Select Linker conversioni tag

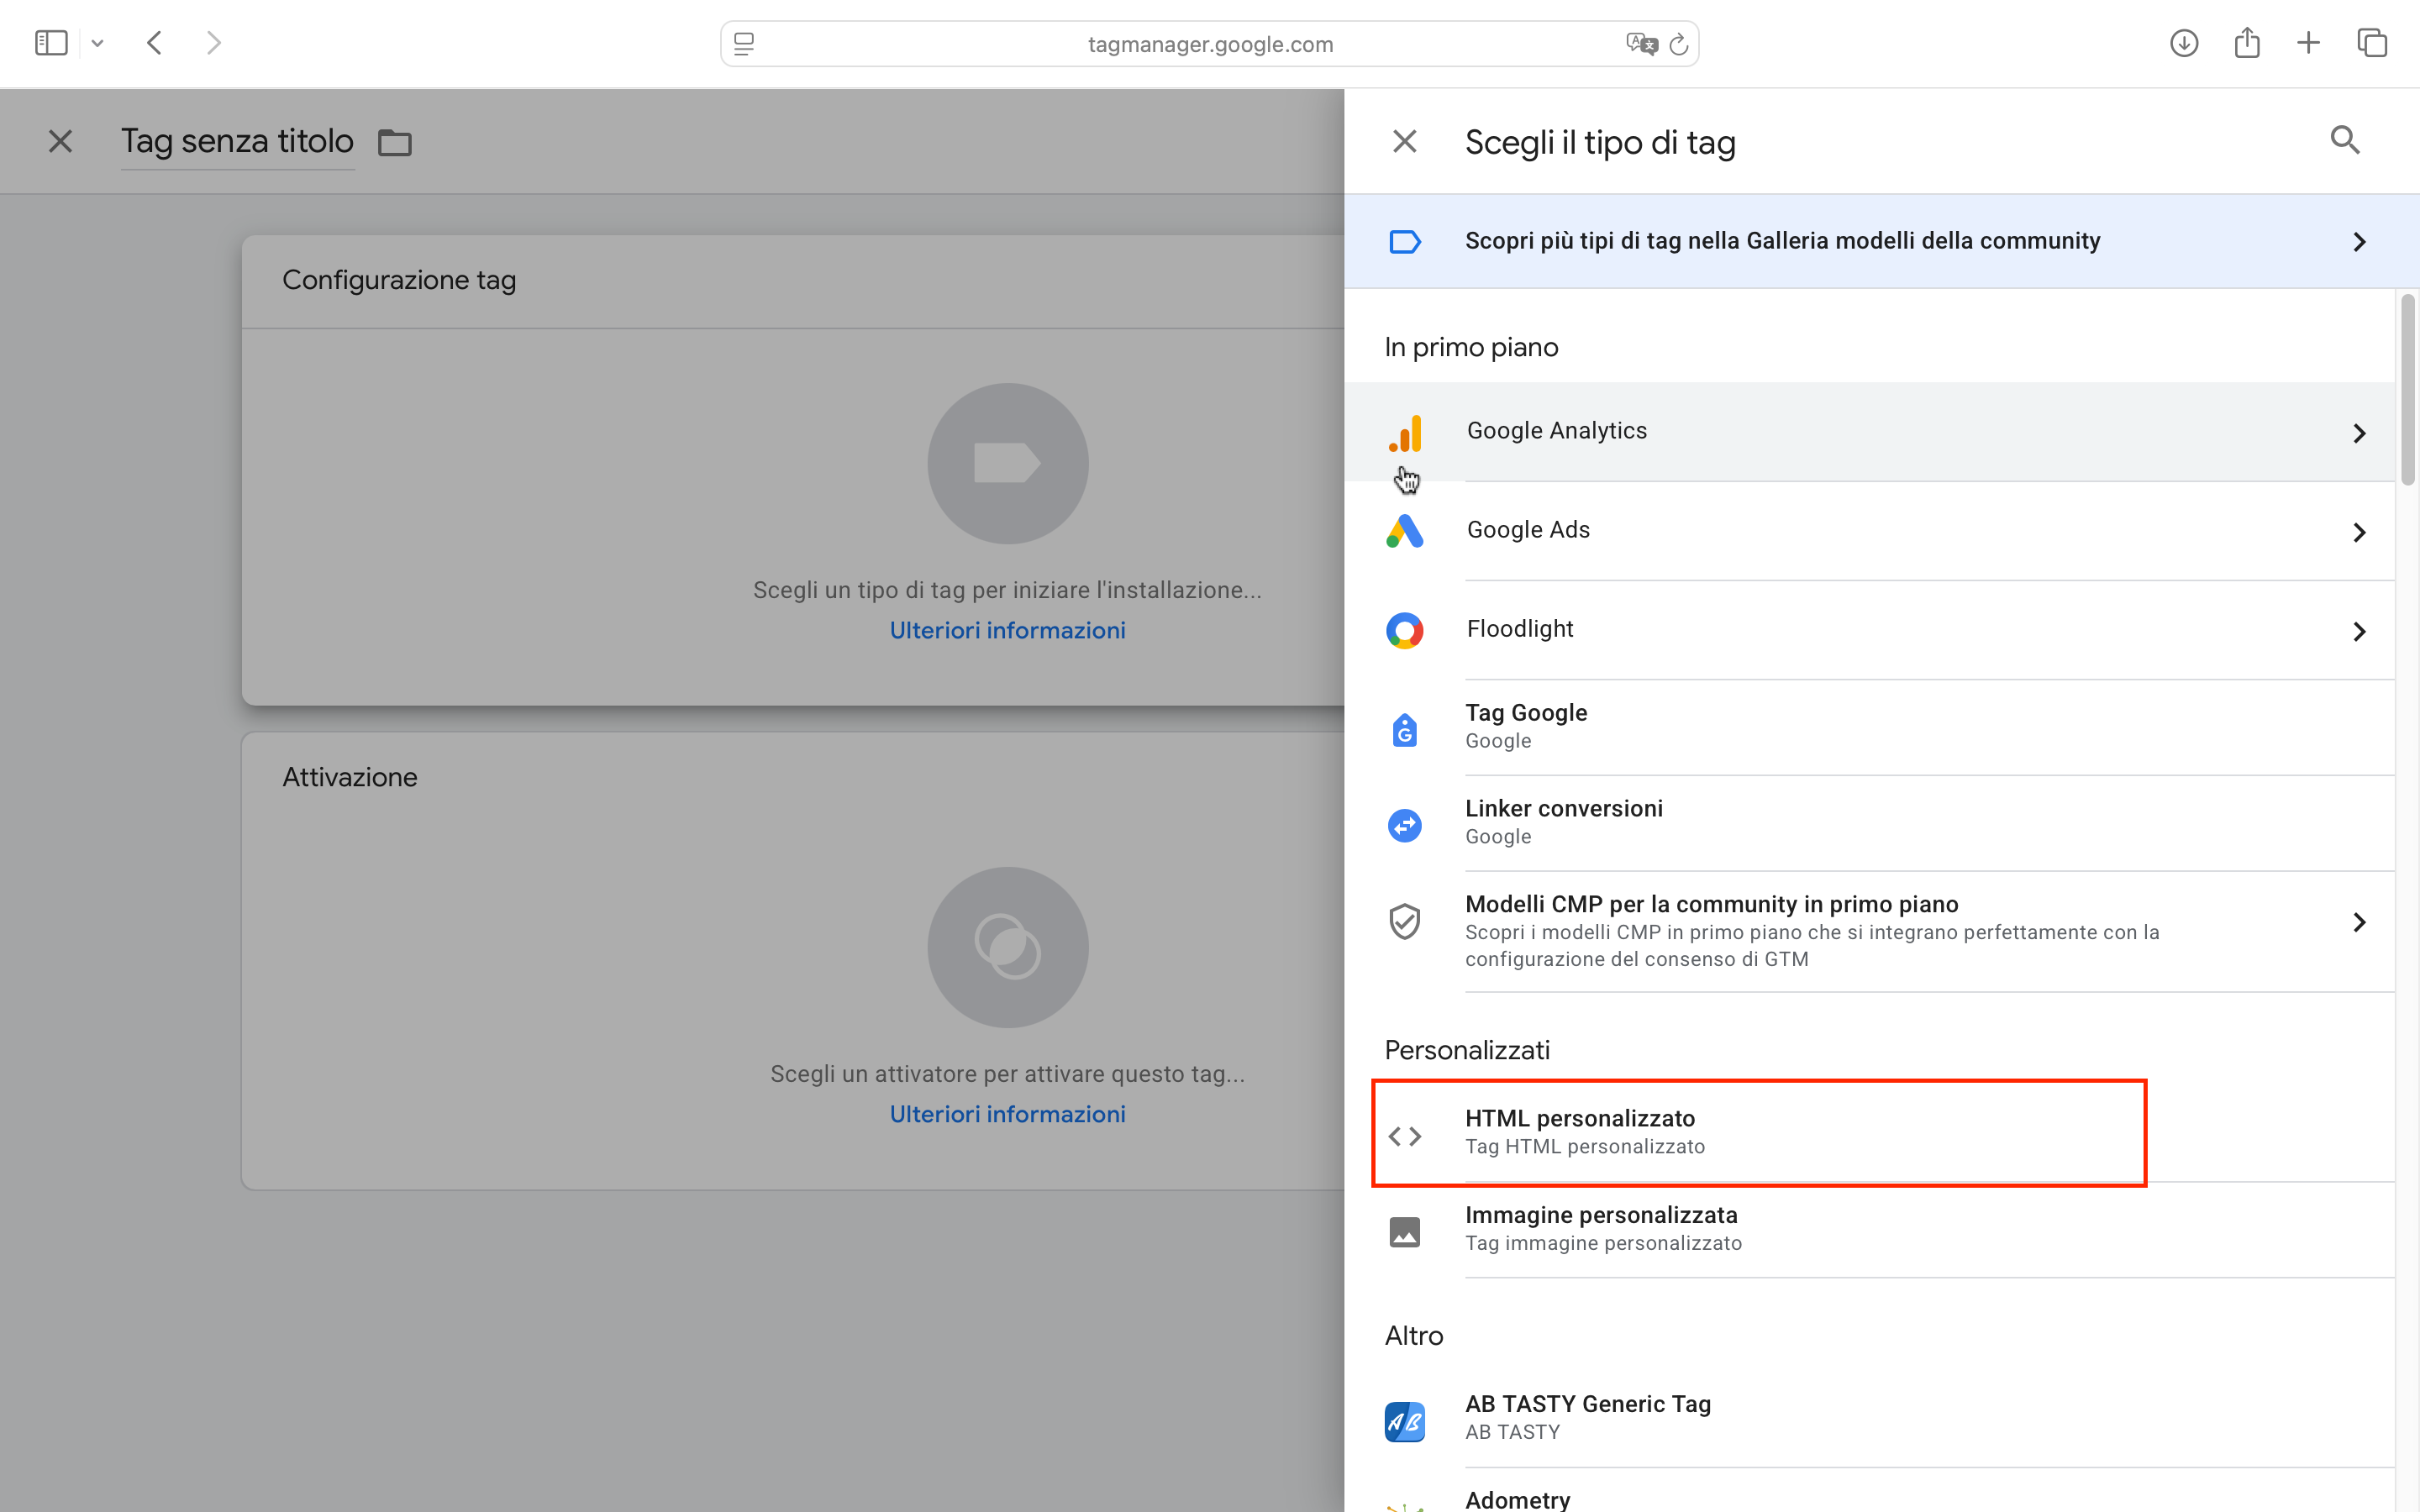[1563, 821]
